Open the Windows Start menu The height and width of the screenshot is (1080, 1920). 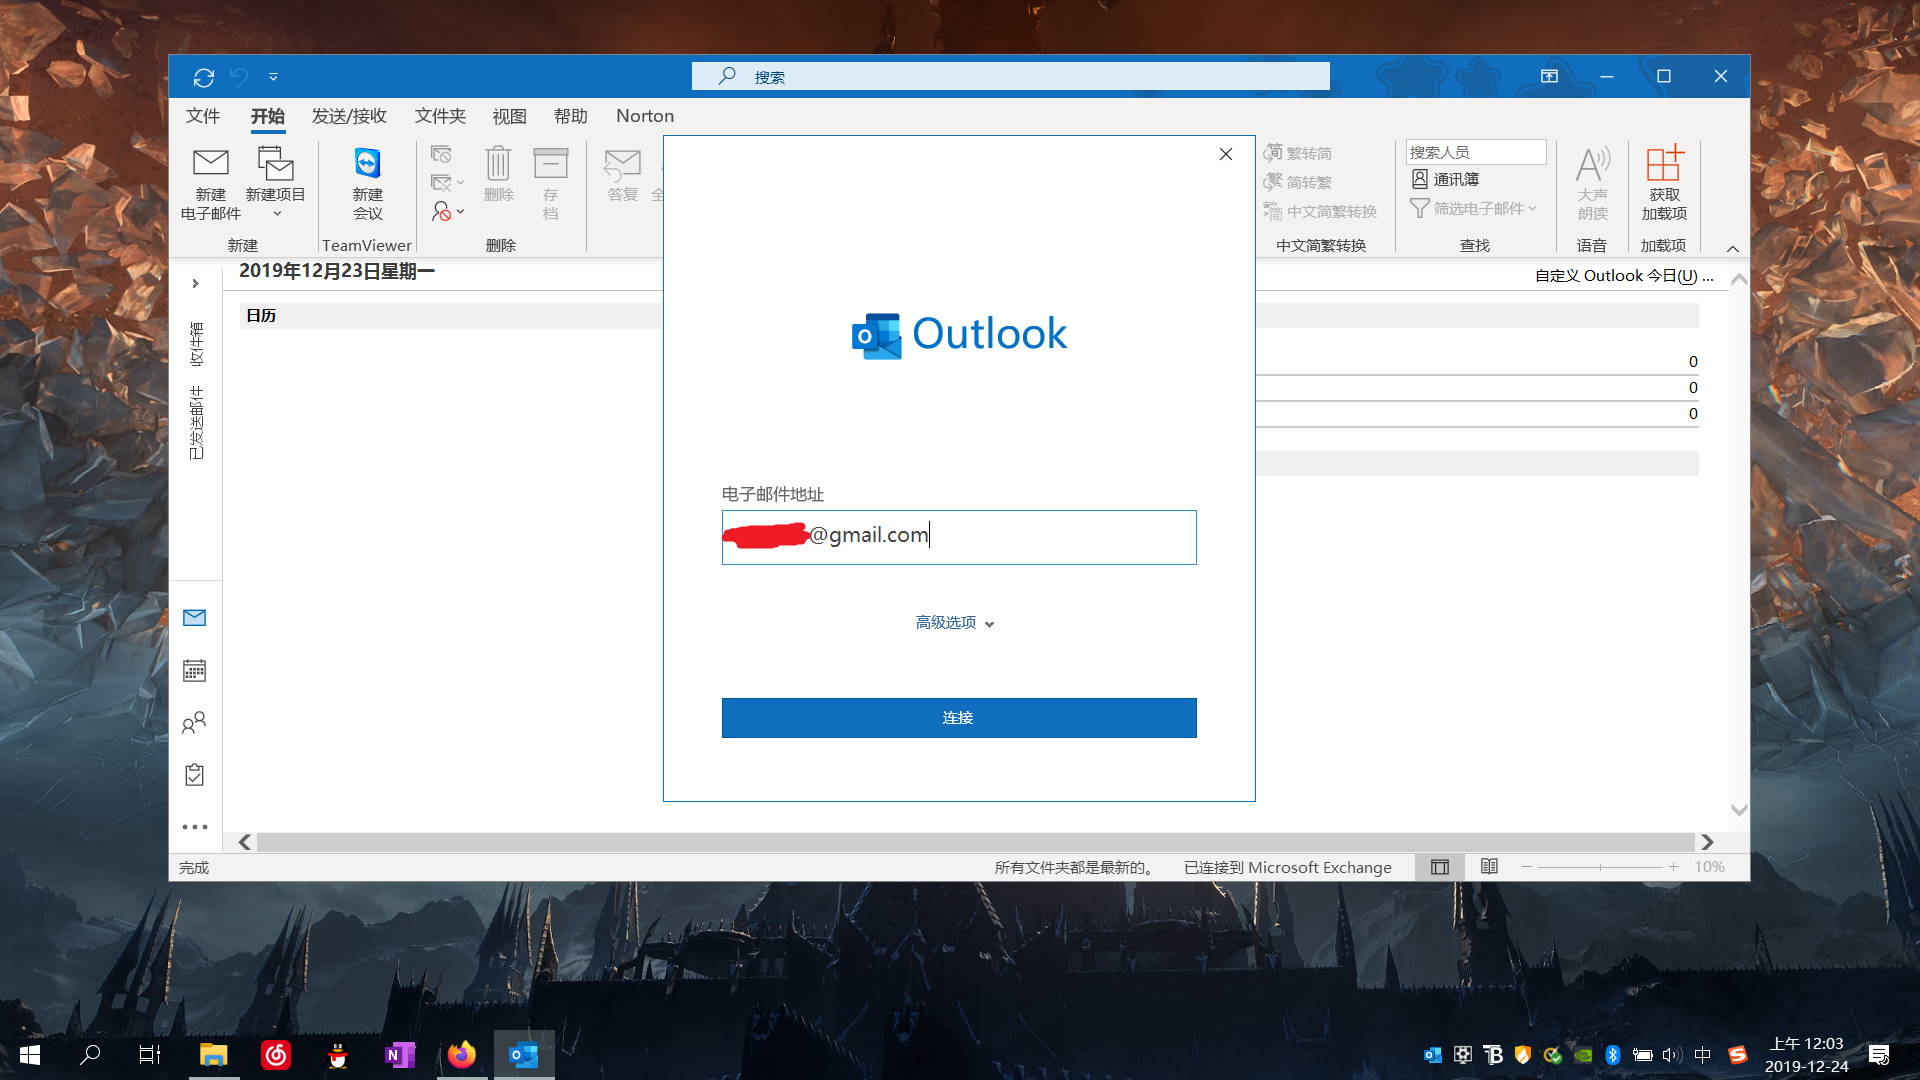(x=30, y=1055)
